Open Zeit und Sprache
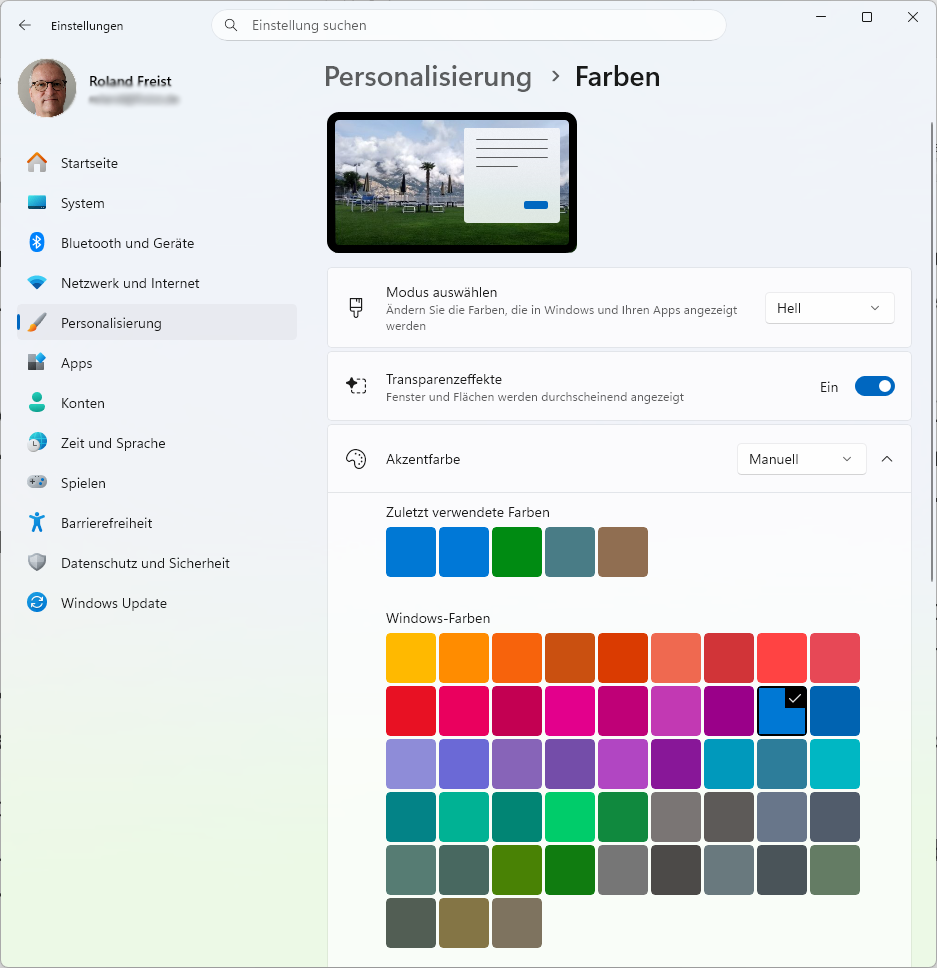Screen dimensions: 937x968 point(157,443)
